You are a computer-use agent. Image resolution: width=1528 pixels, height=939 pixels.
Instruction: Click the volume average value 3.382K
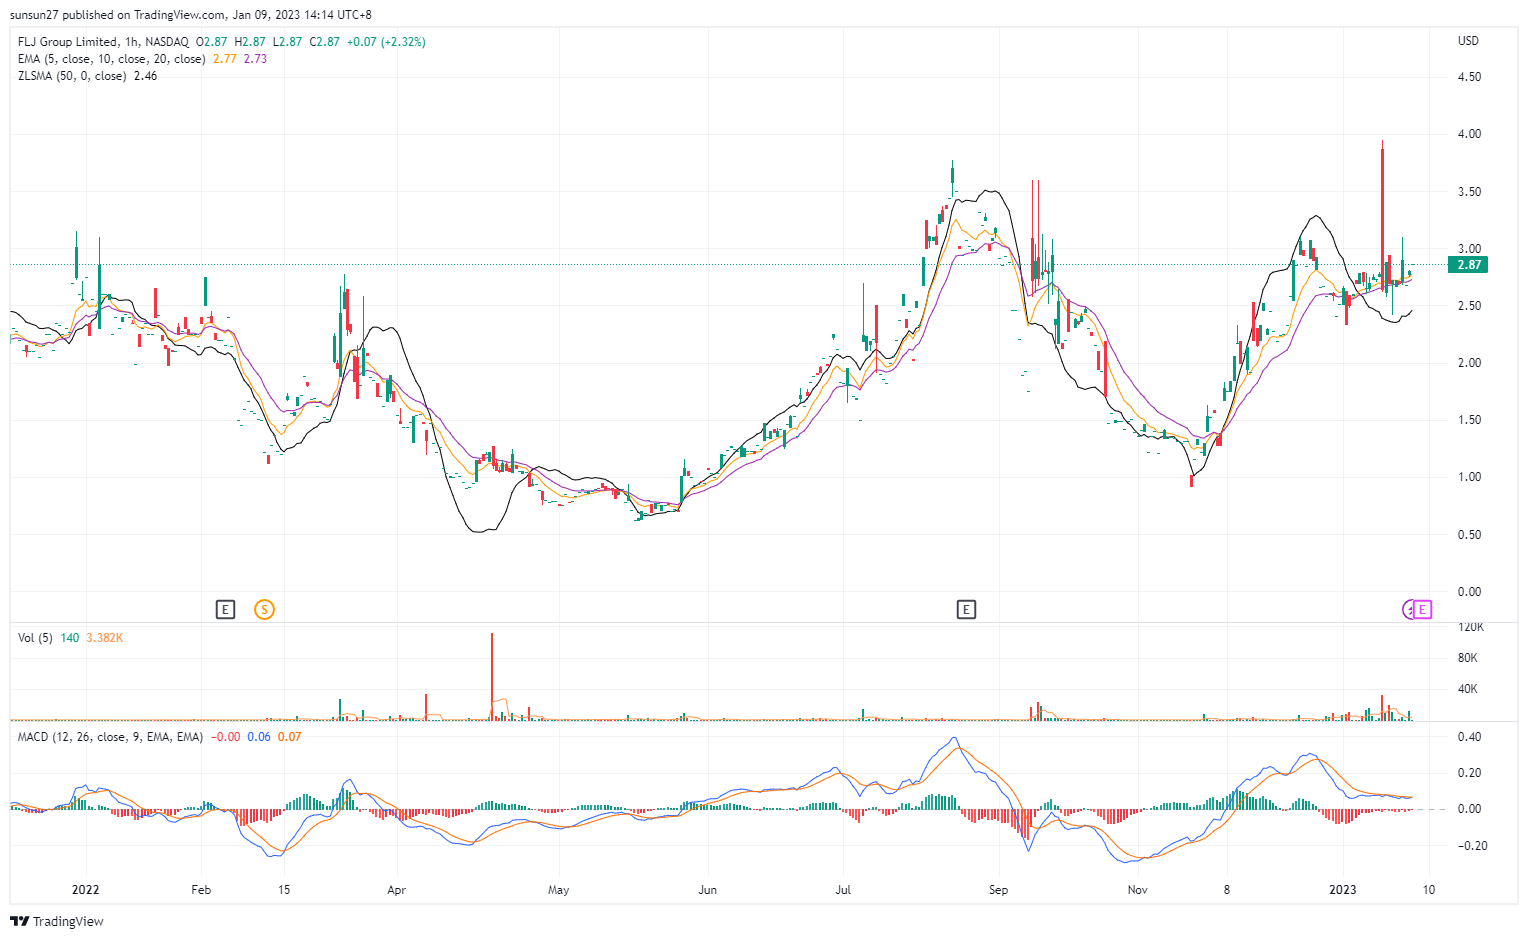click(x=105, y=638)
